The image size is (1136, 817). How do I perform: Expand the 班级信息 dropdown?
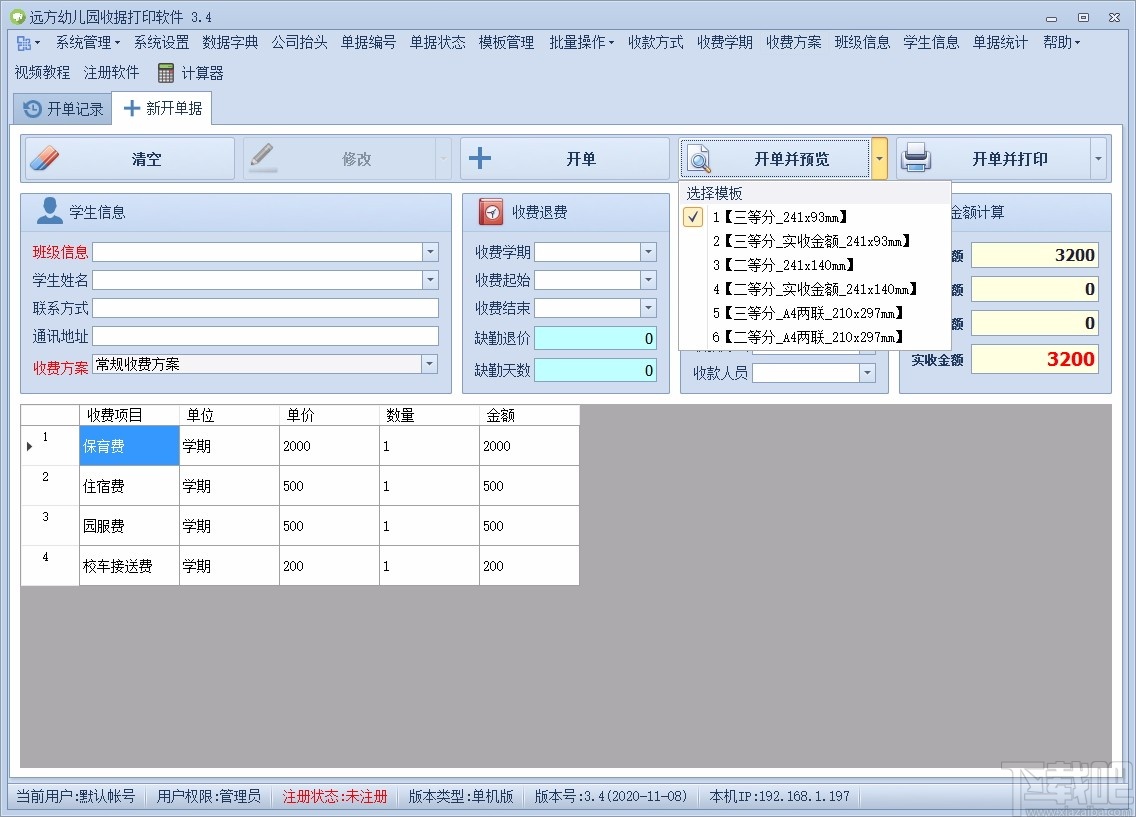pyautogui.click(x=430, y=251)
